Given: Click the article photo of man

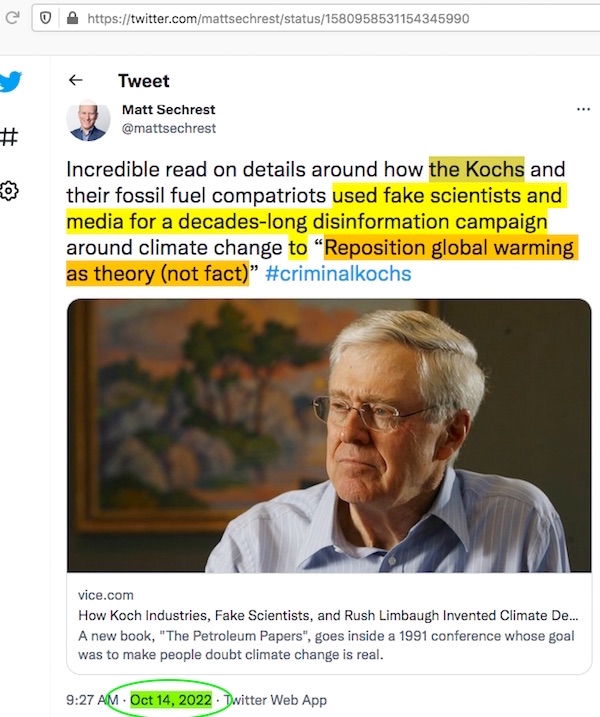Looking at the screenshot, I should pos(328,435).
